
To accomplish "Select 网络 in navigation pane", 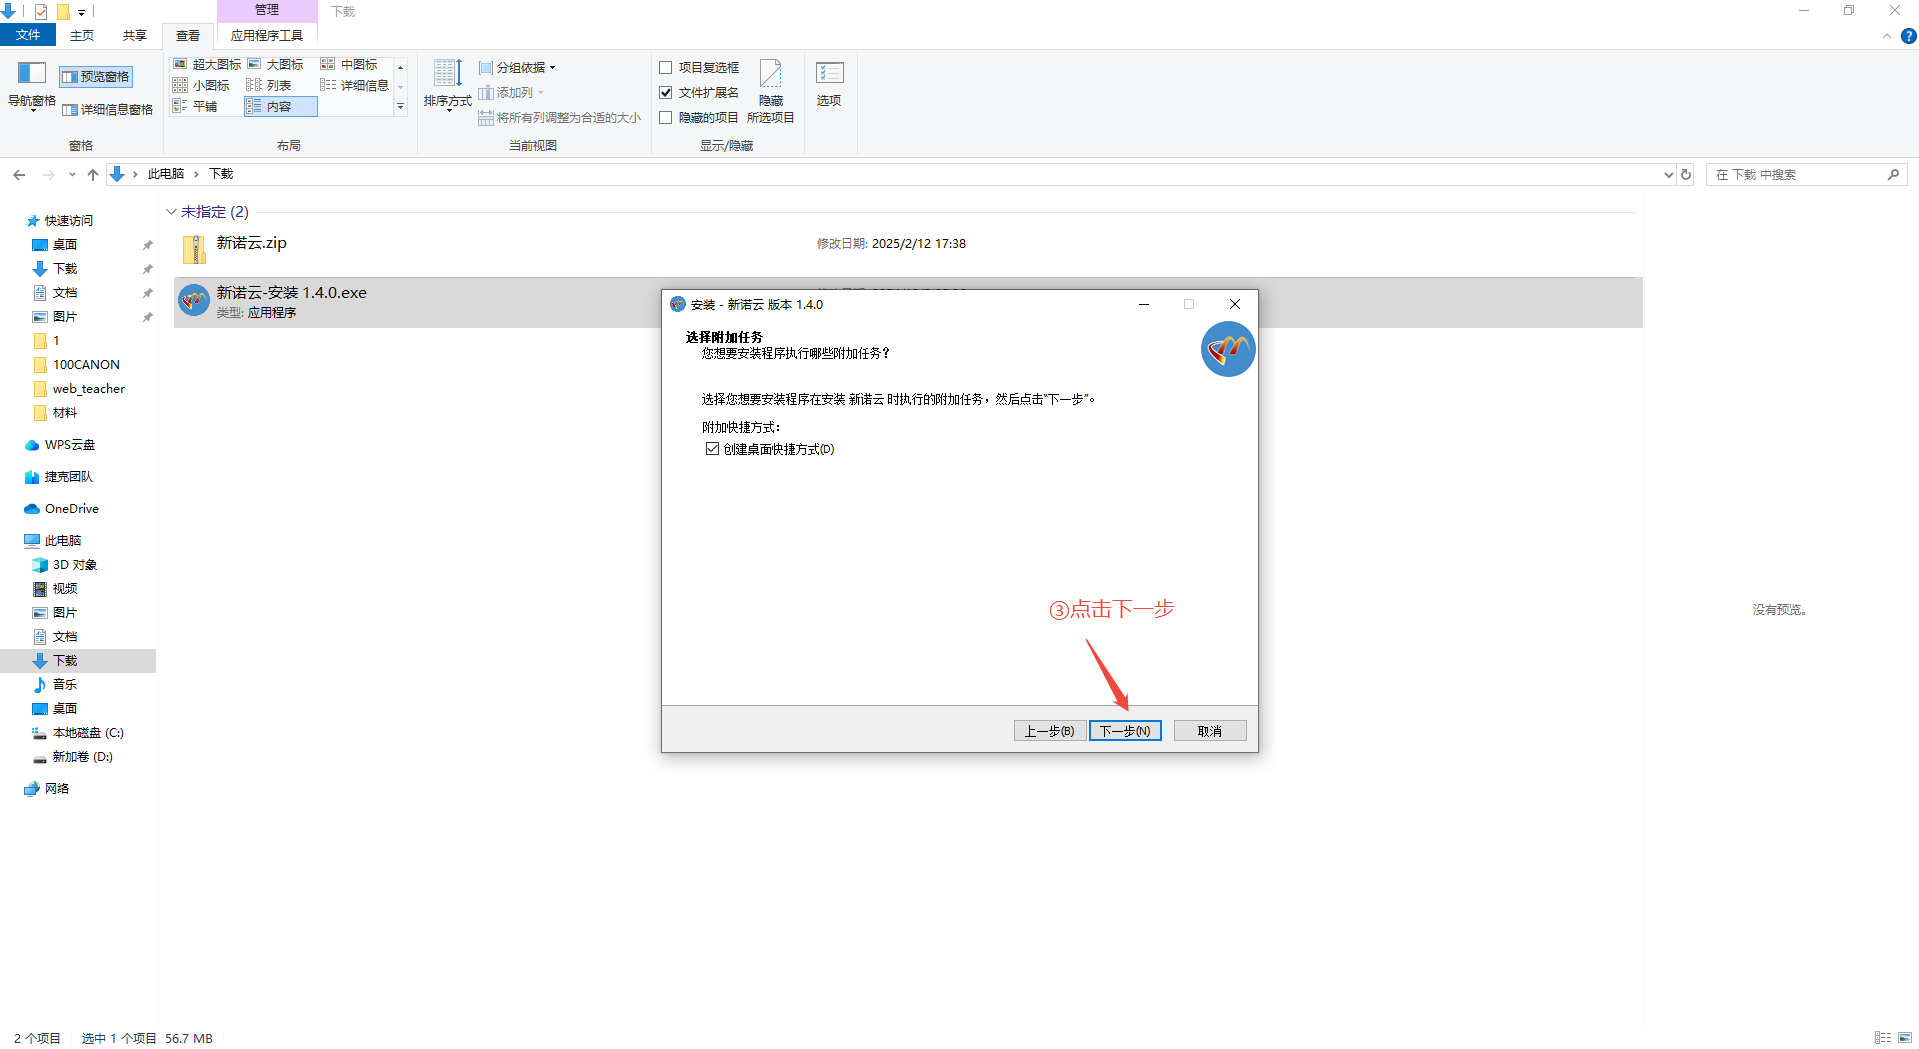I will click(x=57, y=789).
